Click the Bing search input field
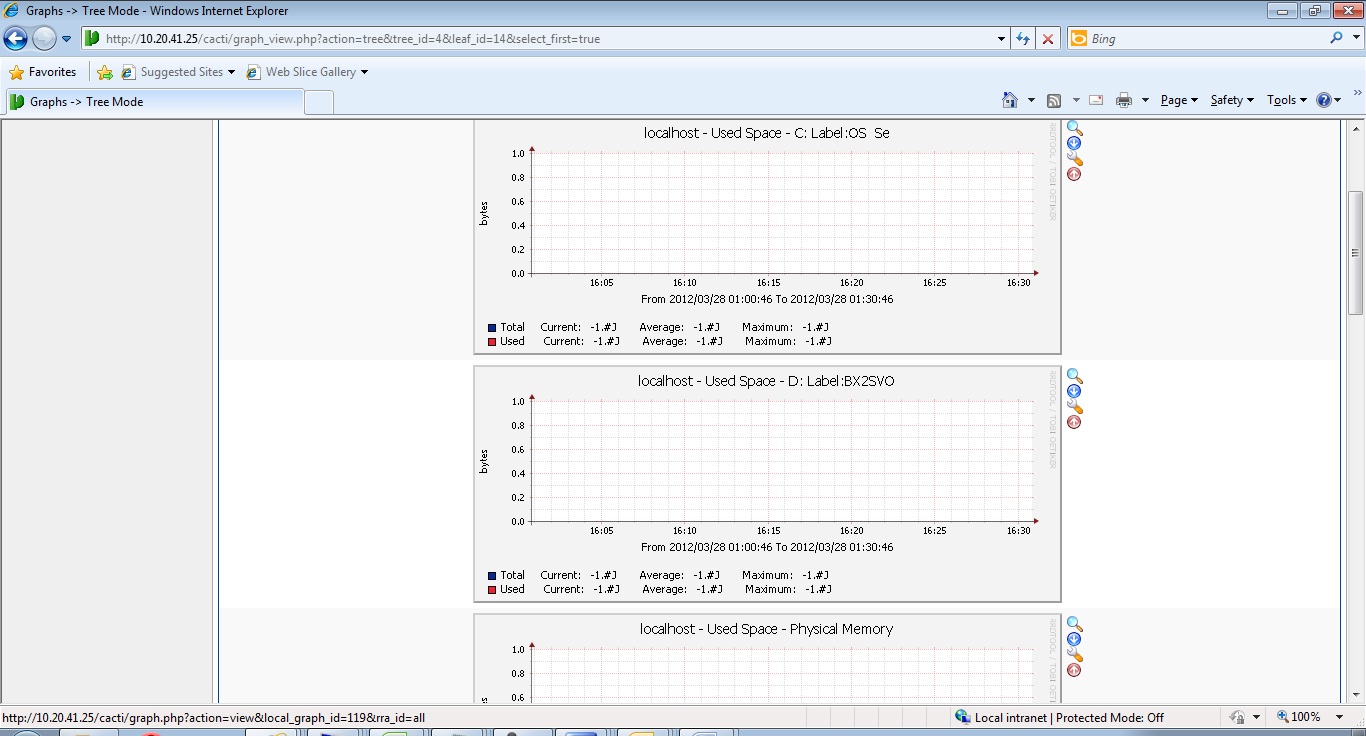Screen dimensions: 1366x736 (x=1205, y=39)
